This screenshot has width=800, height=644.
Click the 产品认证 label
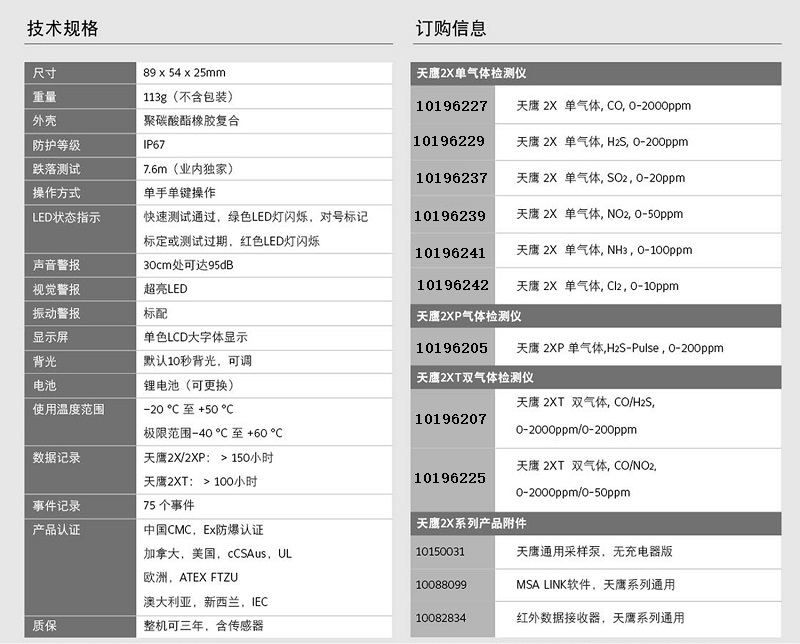click(x=57, y=530)
